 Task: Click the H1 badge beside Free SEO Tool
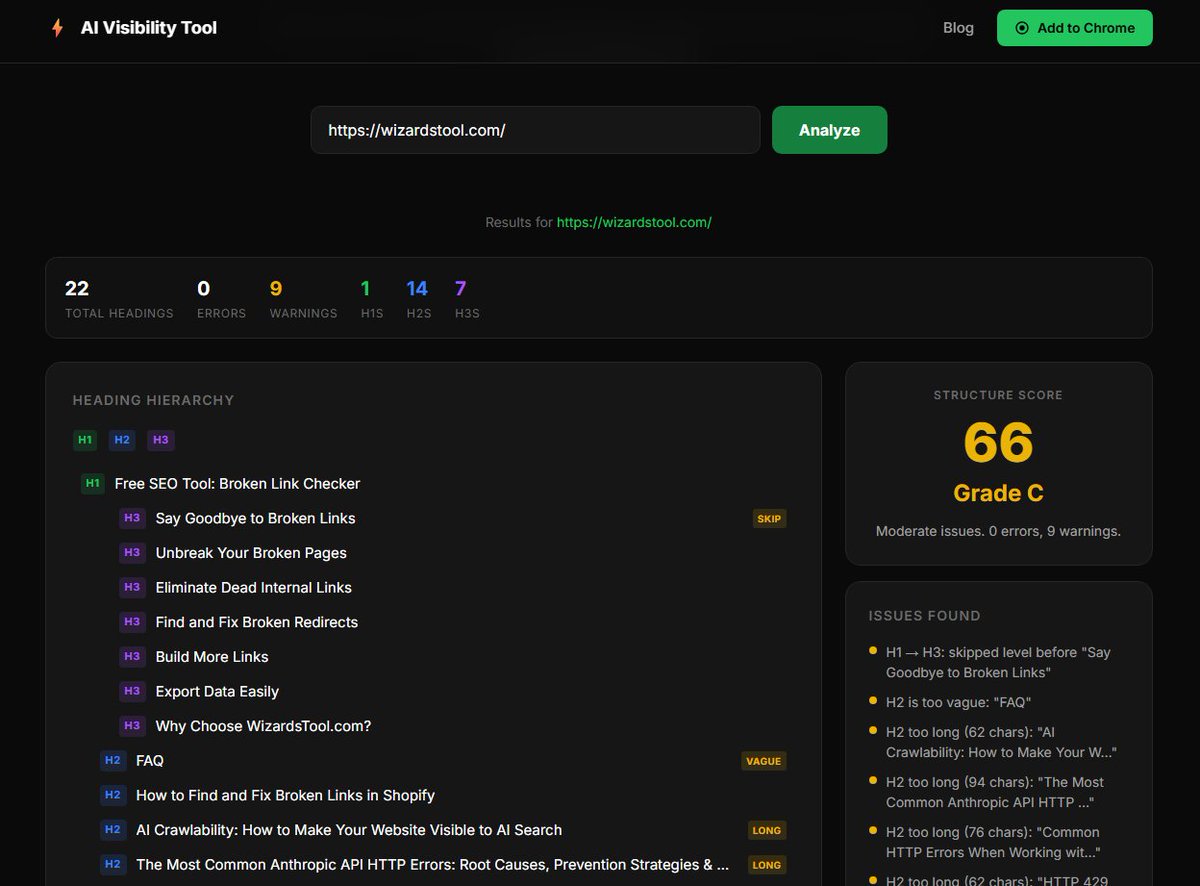(x=93, y=484)
